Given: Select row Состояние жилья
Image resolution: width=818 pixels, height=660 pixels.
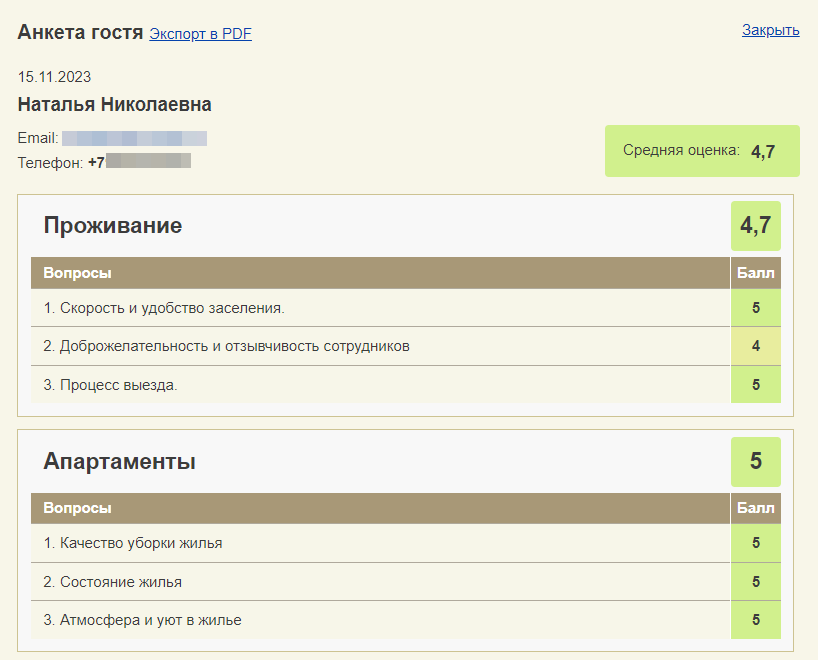Looking at the screenshot, I should tap(380, 582).
